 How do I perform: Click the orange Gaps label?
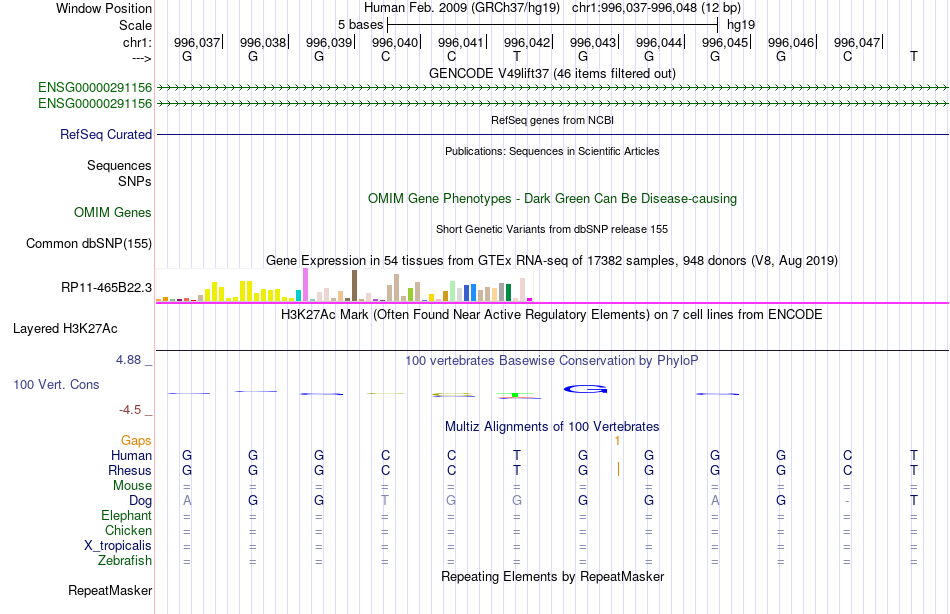pyautogui.click(x=136, y=441)
